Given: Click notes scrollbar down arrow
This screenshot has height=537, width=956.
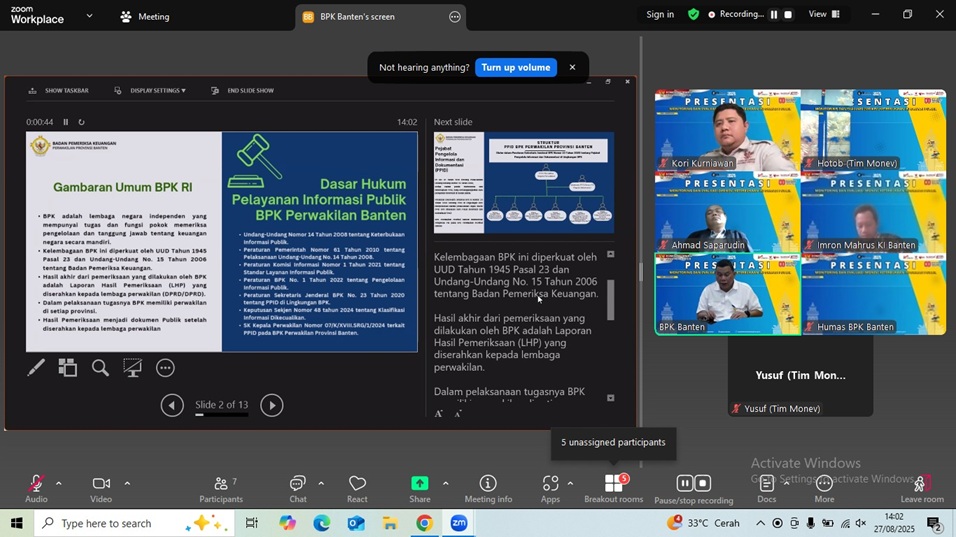Looking at the screenshot, I should [x=610, y=397].
